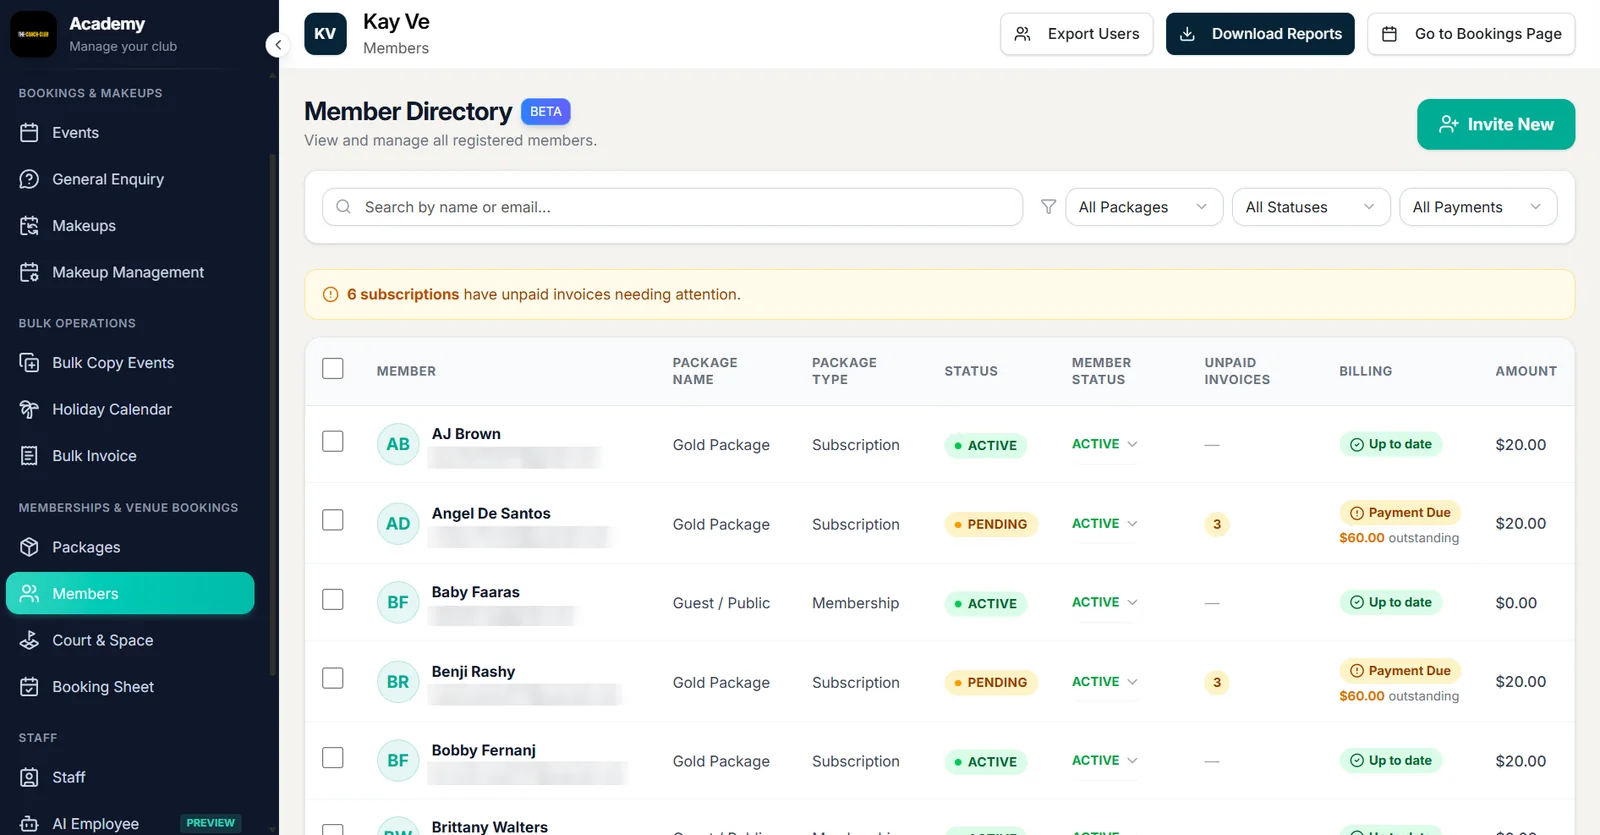Select the Benji Rashy row checkbox

point(333,678)
